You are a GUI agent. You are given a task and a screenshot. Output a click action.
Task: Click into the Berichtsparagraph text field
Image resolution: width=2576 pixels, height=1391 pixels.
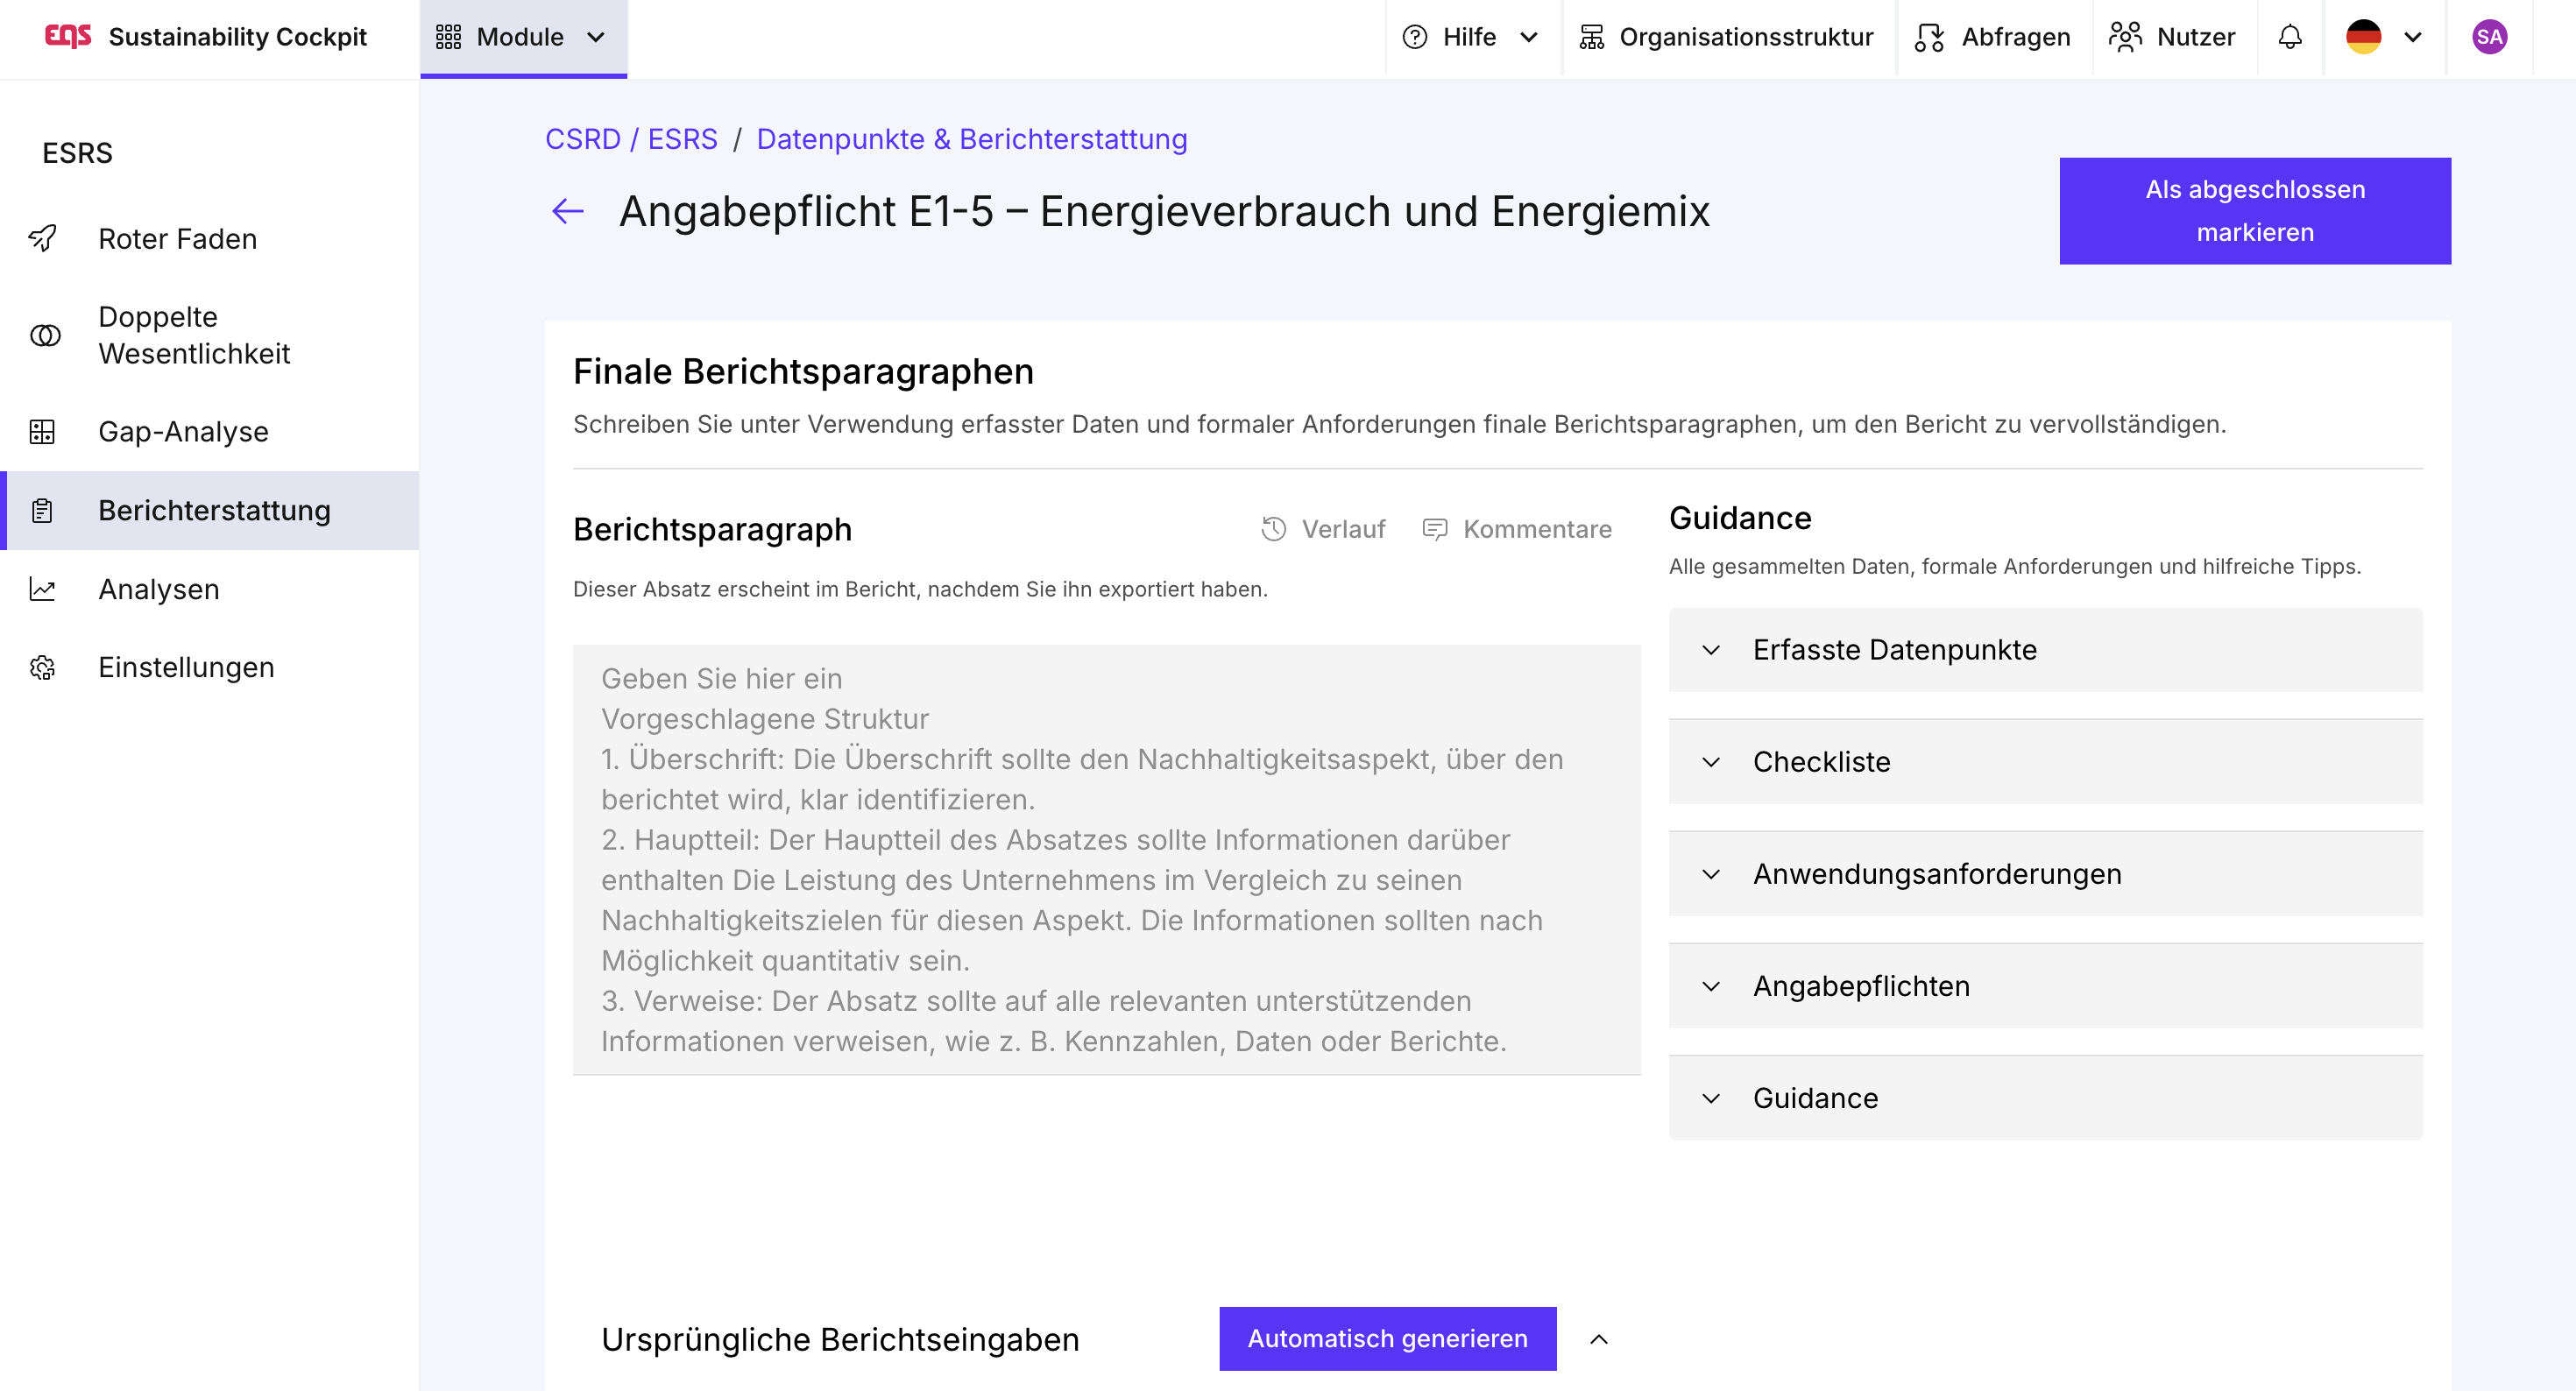pyautogui.click(x=1105, y=860)
